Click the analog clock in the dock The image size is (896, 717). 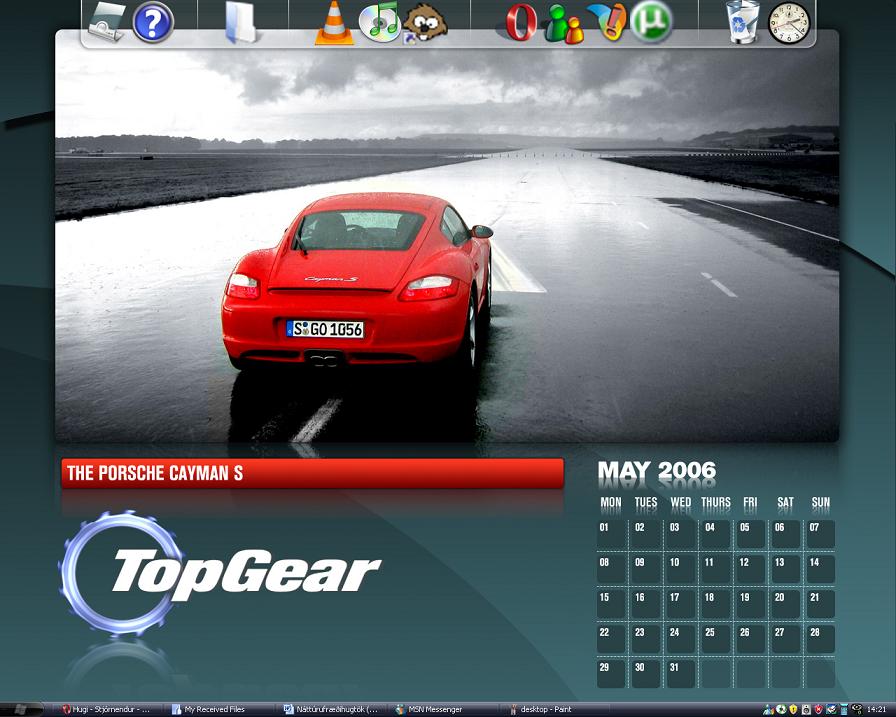[x=789, y=23]
